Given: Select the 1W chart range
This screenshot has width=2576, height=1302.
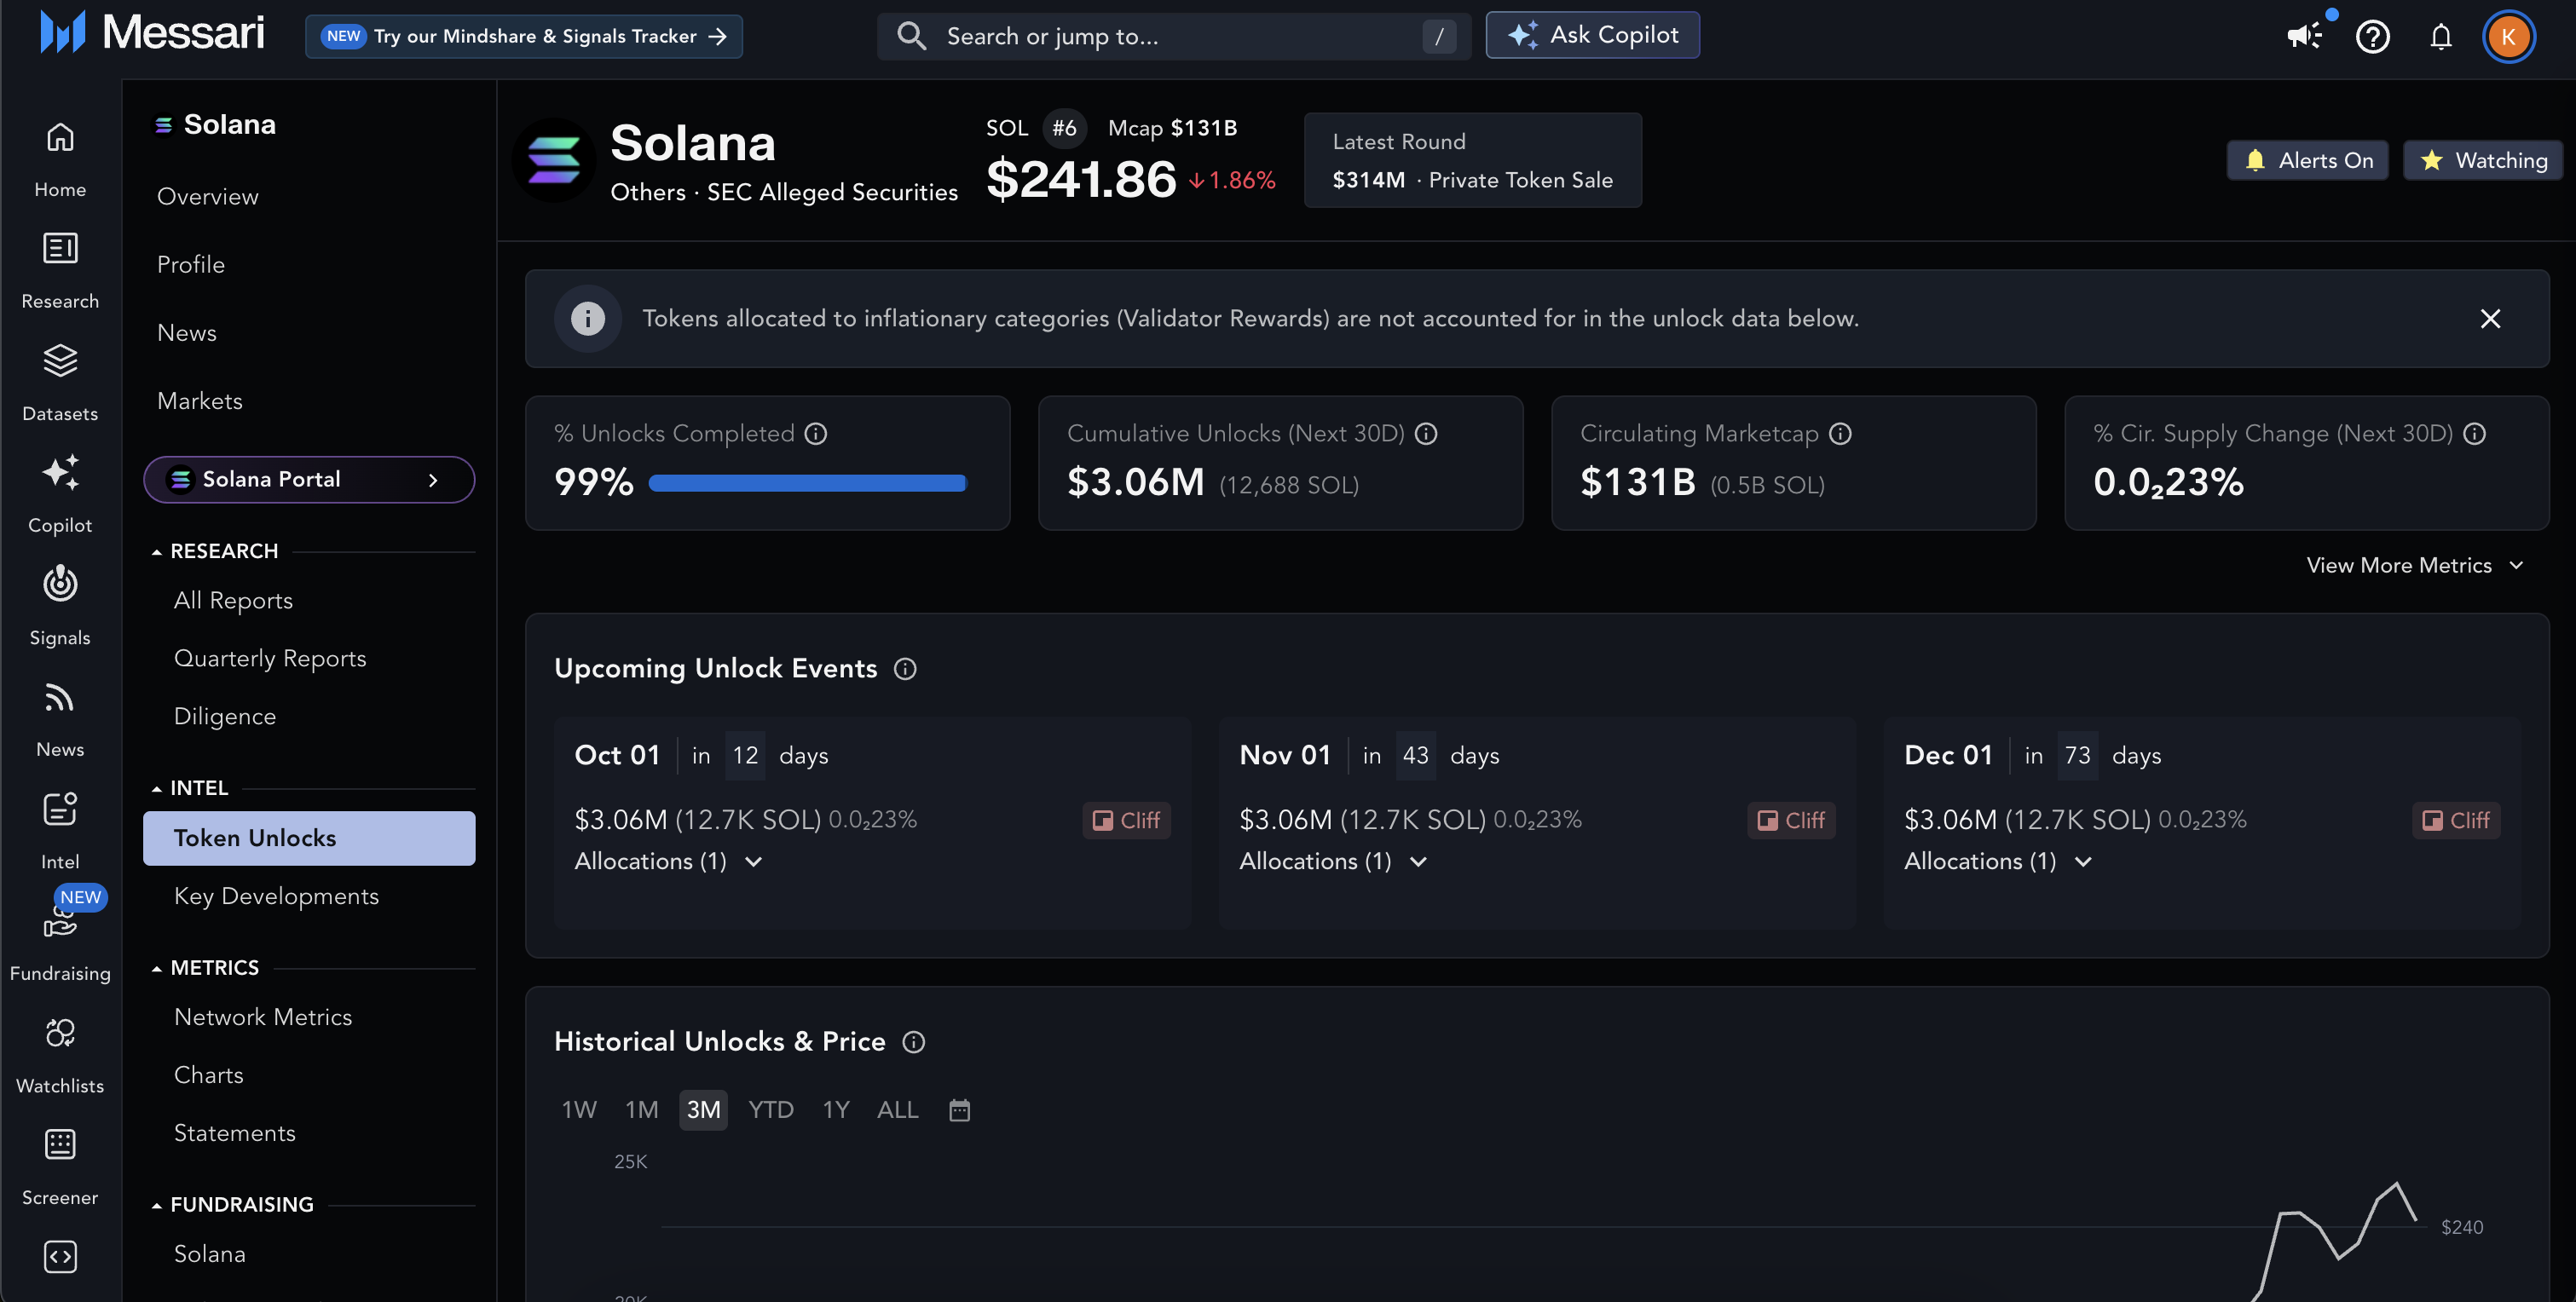Looking at the screenshot, I should 579,1110.
